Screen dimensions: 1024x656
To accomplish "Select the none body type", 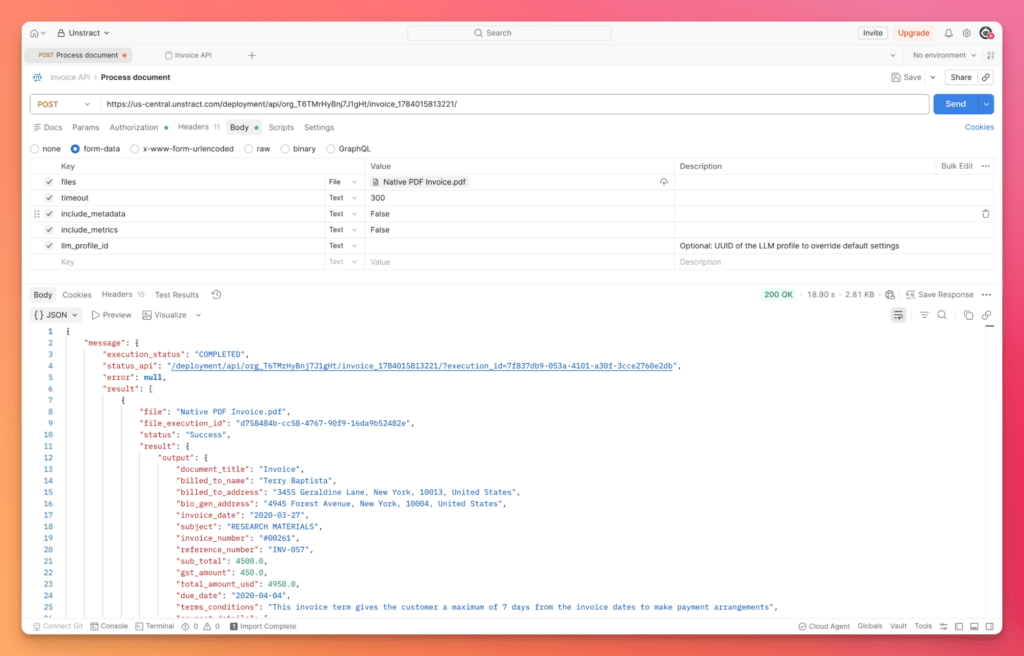I will [x=35, y=149].
